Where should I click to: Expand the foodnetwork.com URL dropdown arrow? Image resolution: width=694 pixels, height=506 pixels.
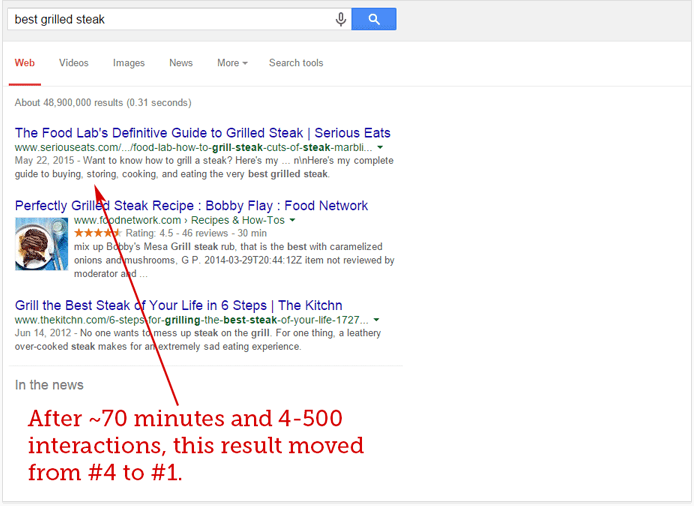click(x=292, y=220)
